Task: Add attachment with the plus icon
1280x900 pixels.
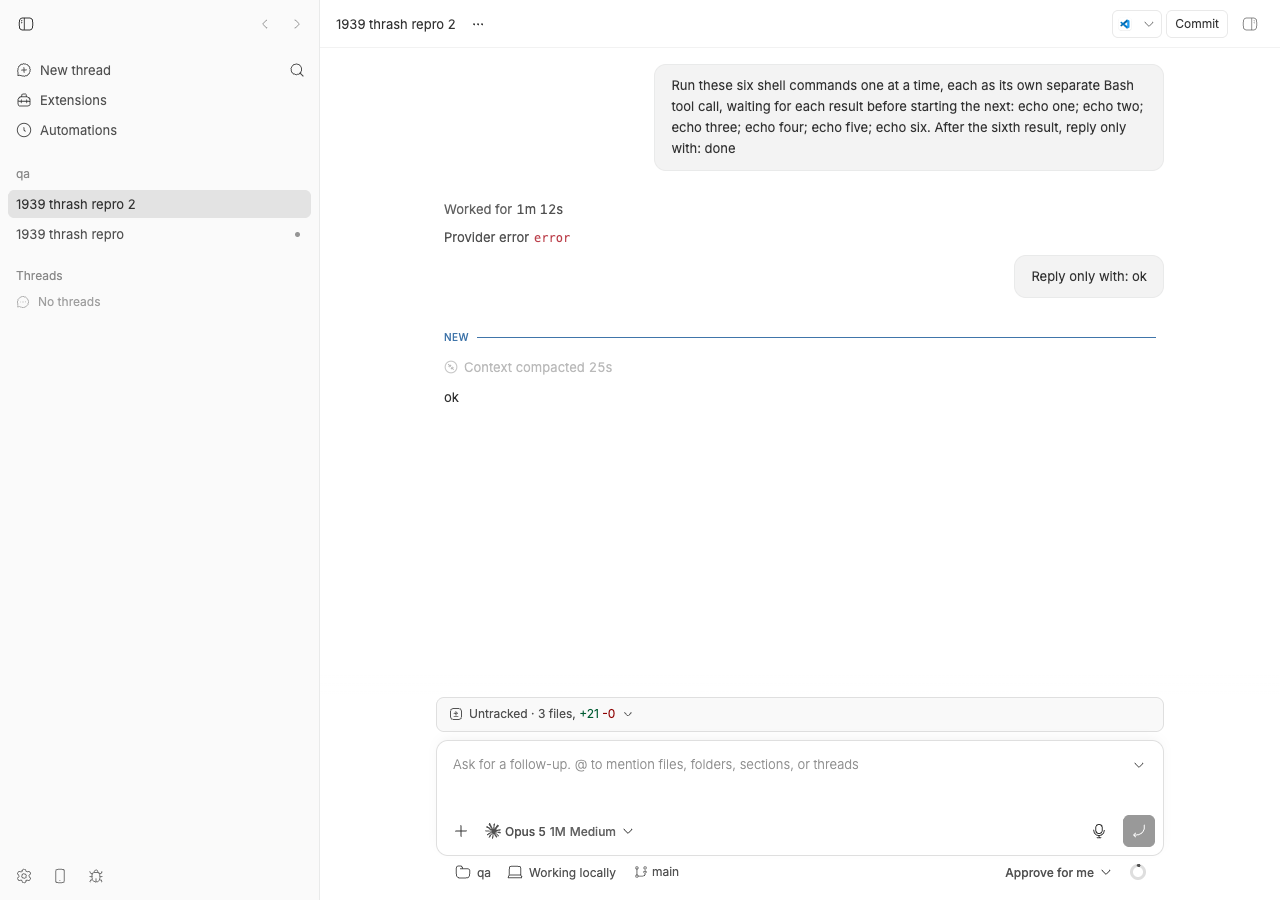Action: tap(461, 831)
